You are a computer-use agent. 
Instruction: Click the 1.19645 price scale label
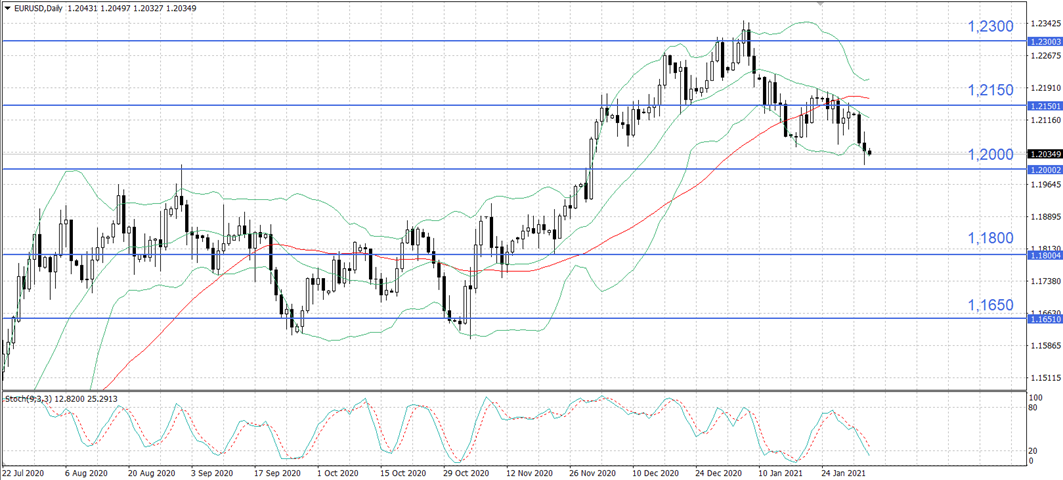pyautogui.click(x=1045, y=184)
